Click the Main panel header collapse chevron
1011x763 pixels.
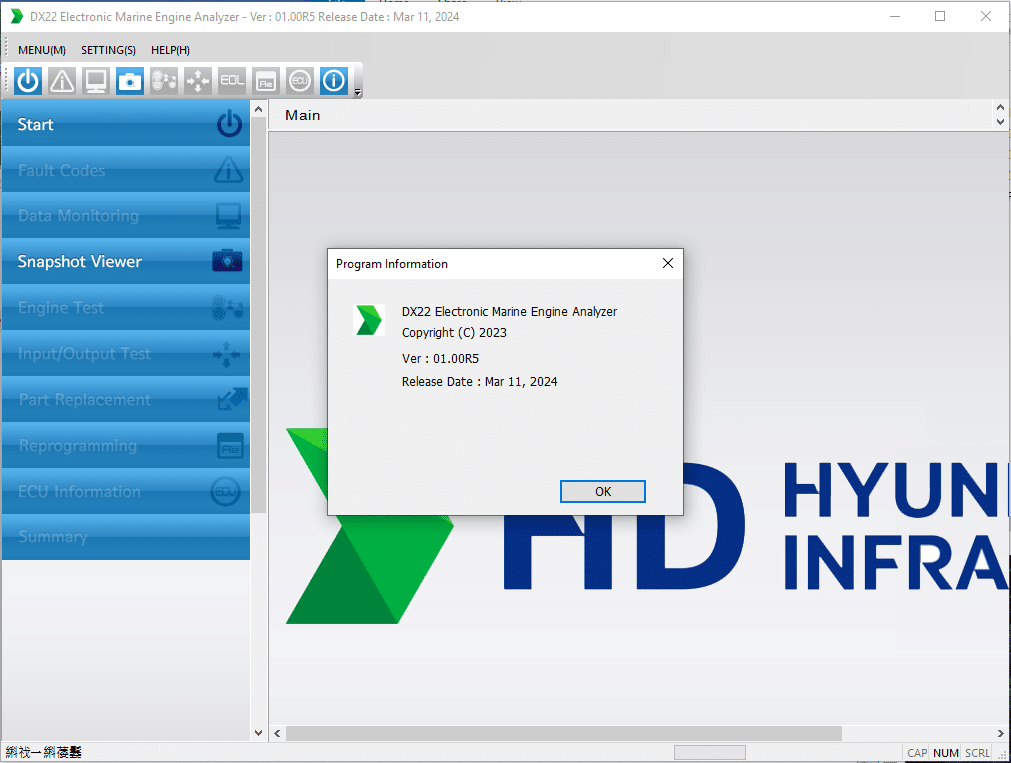pyautogui.click(x=1000, y=108)
